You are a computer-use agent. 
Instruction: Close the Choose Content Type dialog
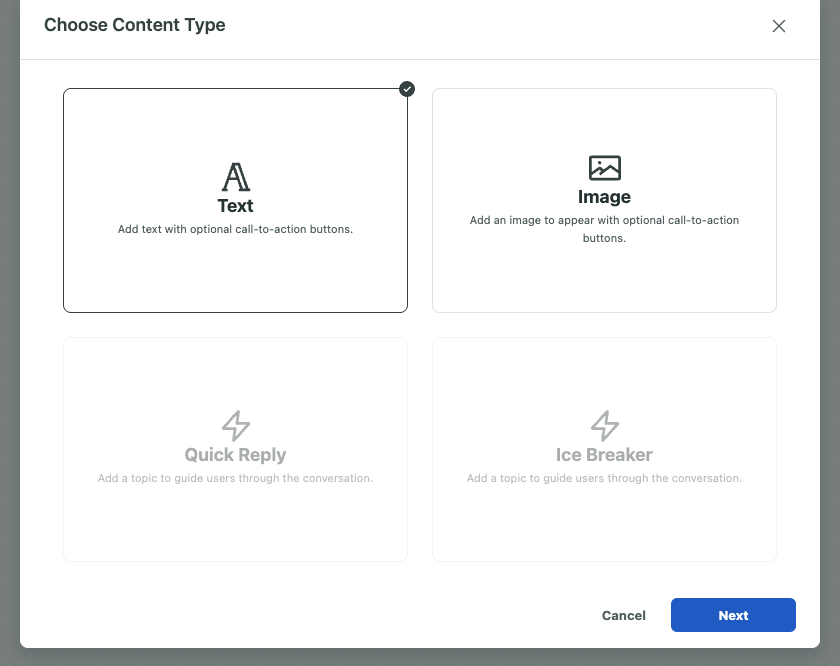pyautogui.click(x=778, y=26)
